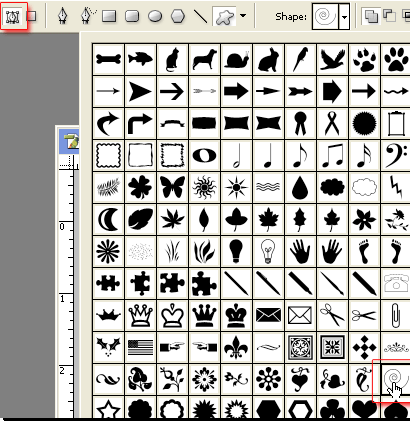Select the Polygon tool

tap(178, 16)
